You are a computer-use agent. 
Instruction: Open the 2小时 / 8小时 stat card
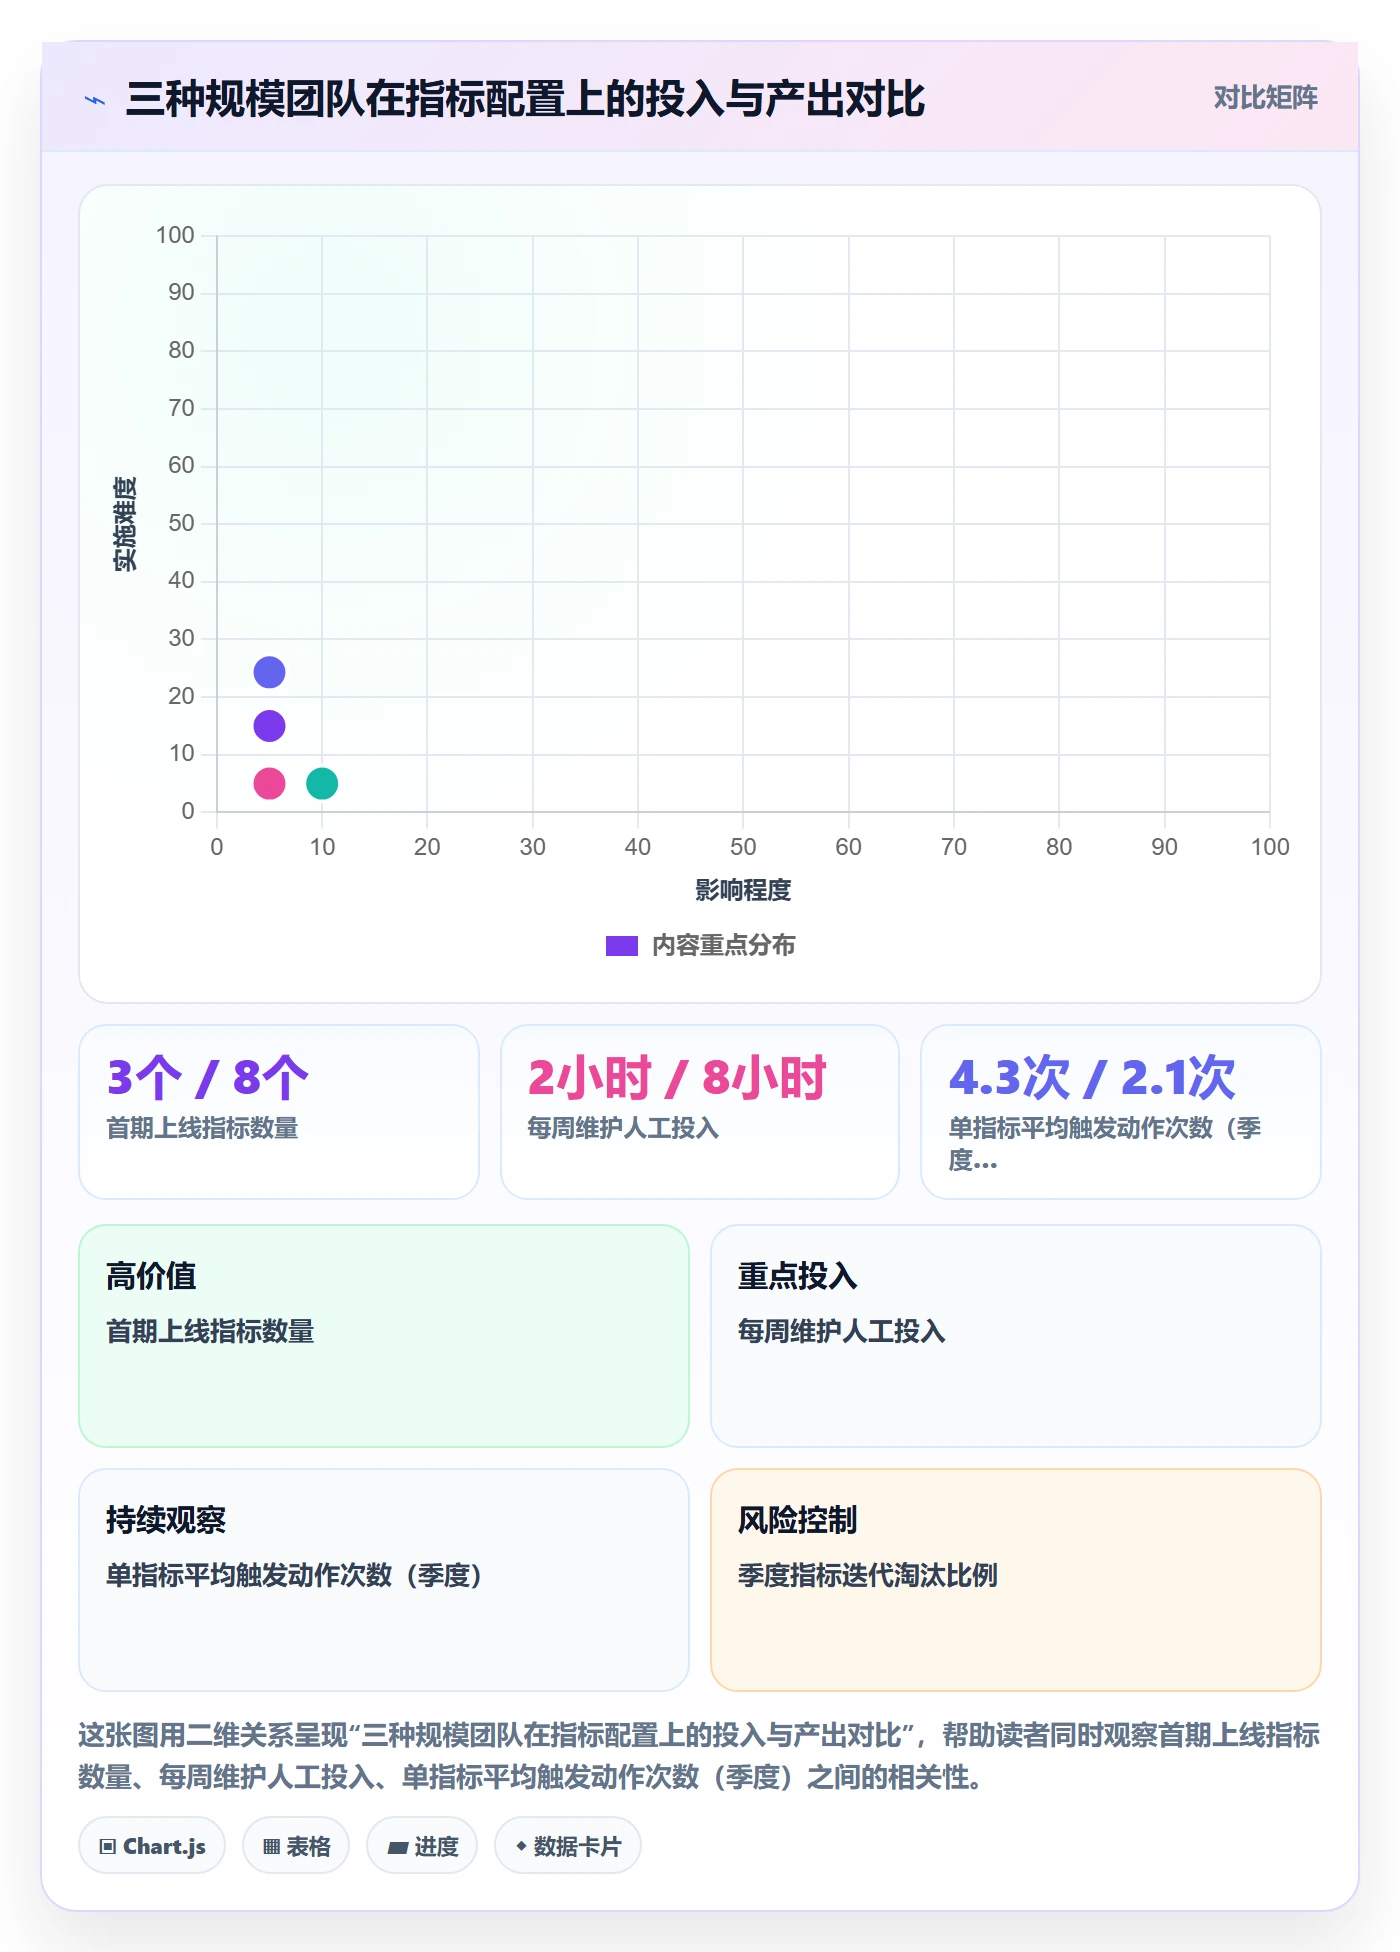(700, 1112)
